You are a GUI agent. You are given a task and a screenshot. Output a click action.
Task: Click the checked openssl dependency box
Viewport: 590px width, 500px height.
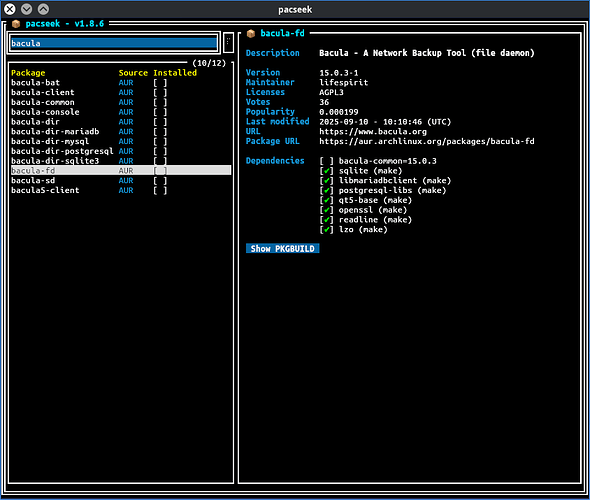326,210
